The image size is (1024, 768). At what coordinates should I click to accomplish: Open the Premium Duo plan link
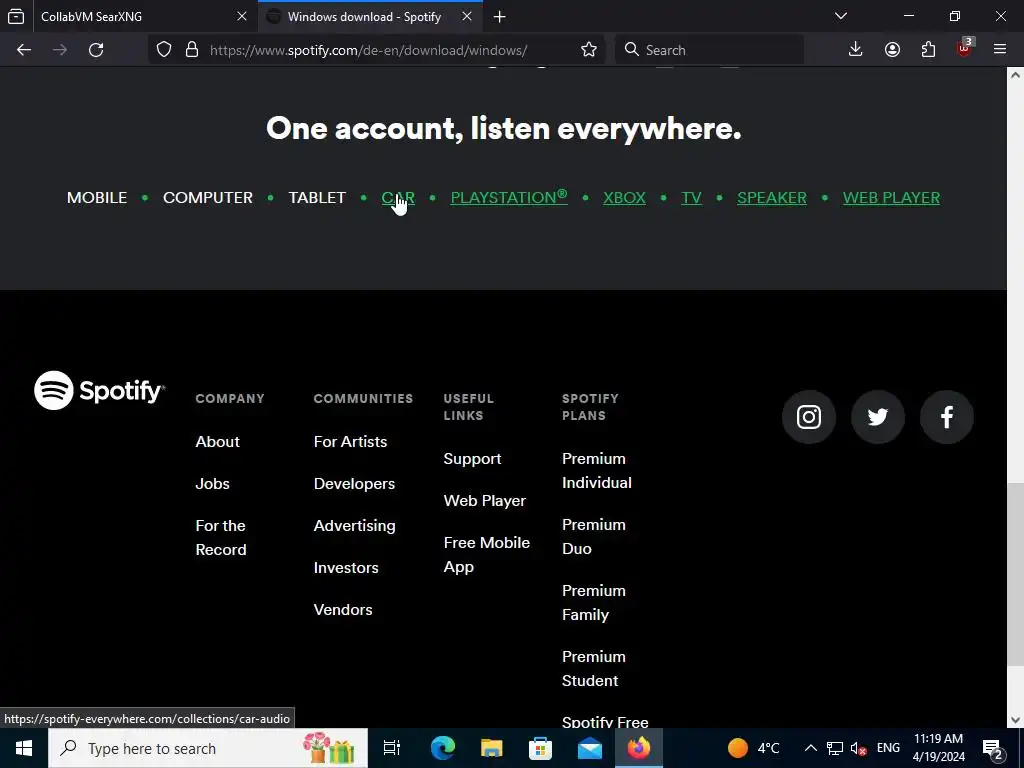point(594,536)
